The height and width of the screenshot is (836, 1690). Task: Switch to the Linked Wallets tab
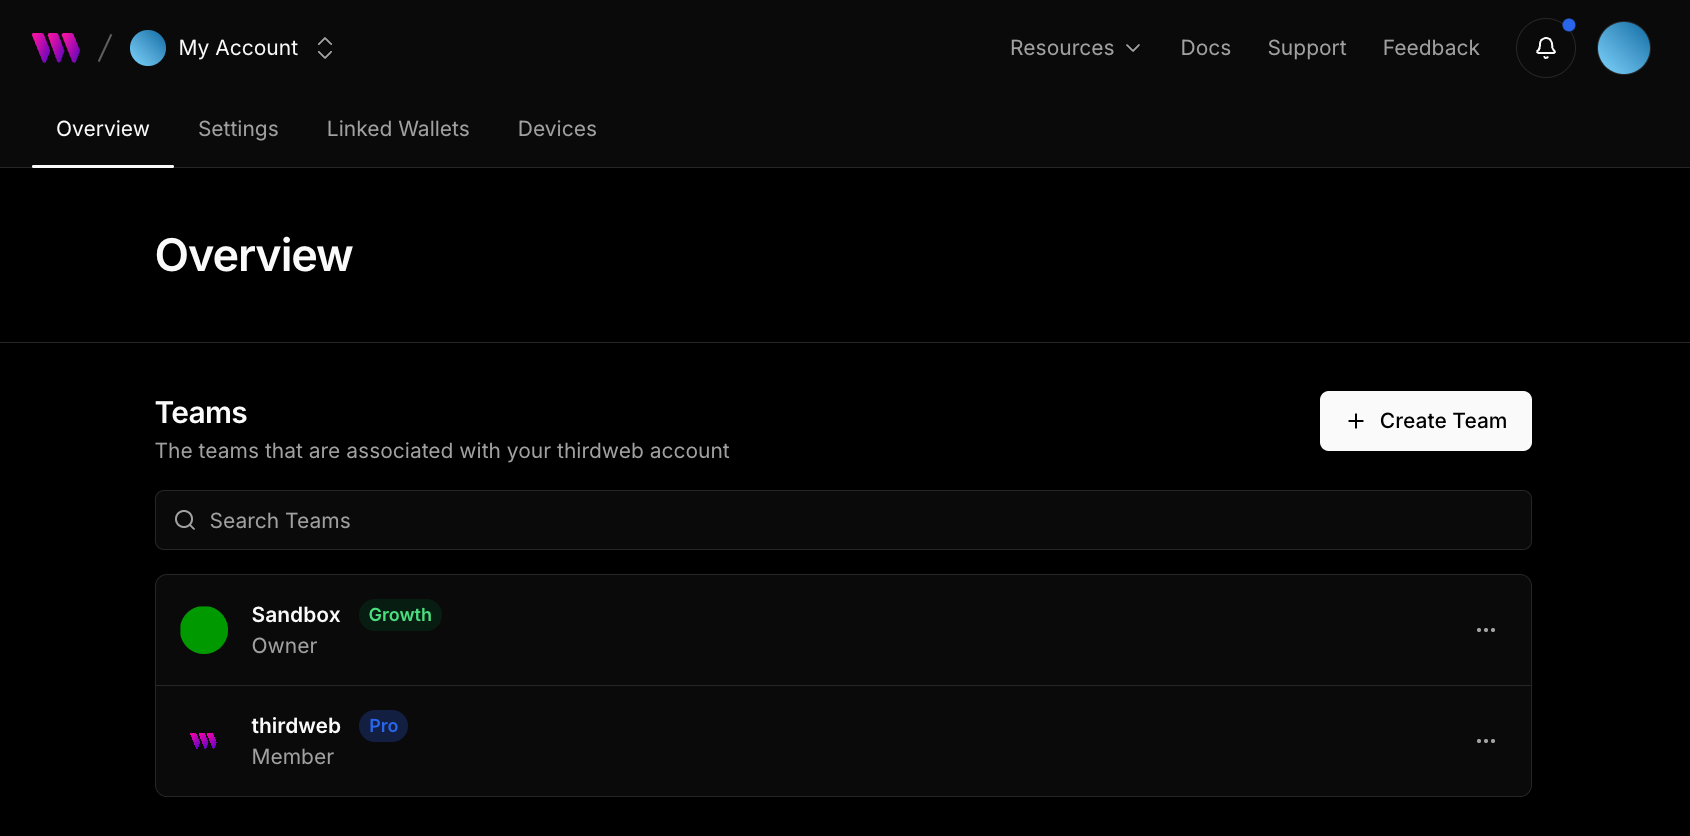398,129
